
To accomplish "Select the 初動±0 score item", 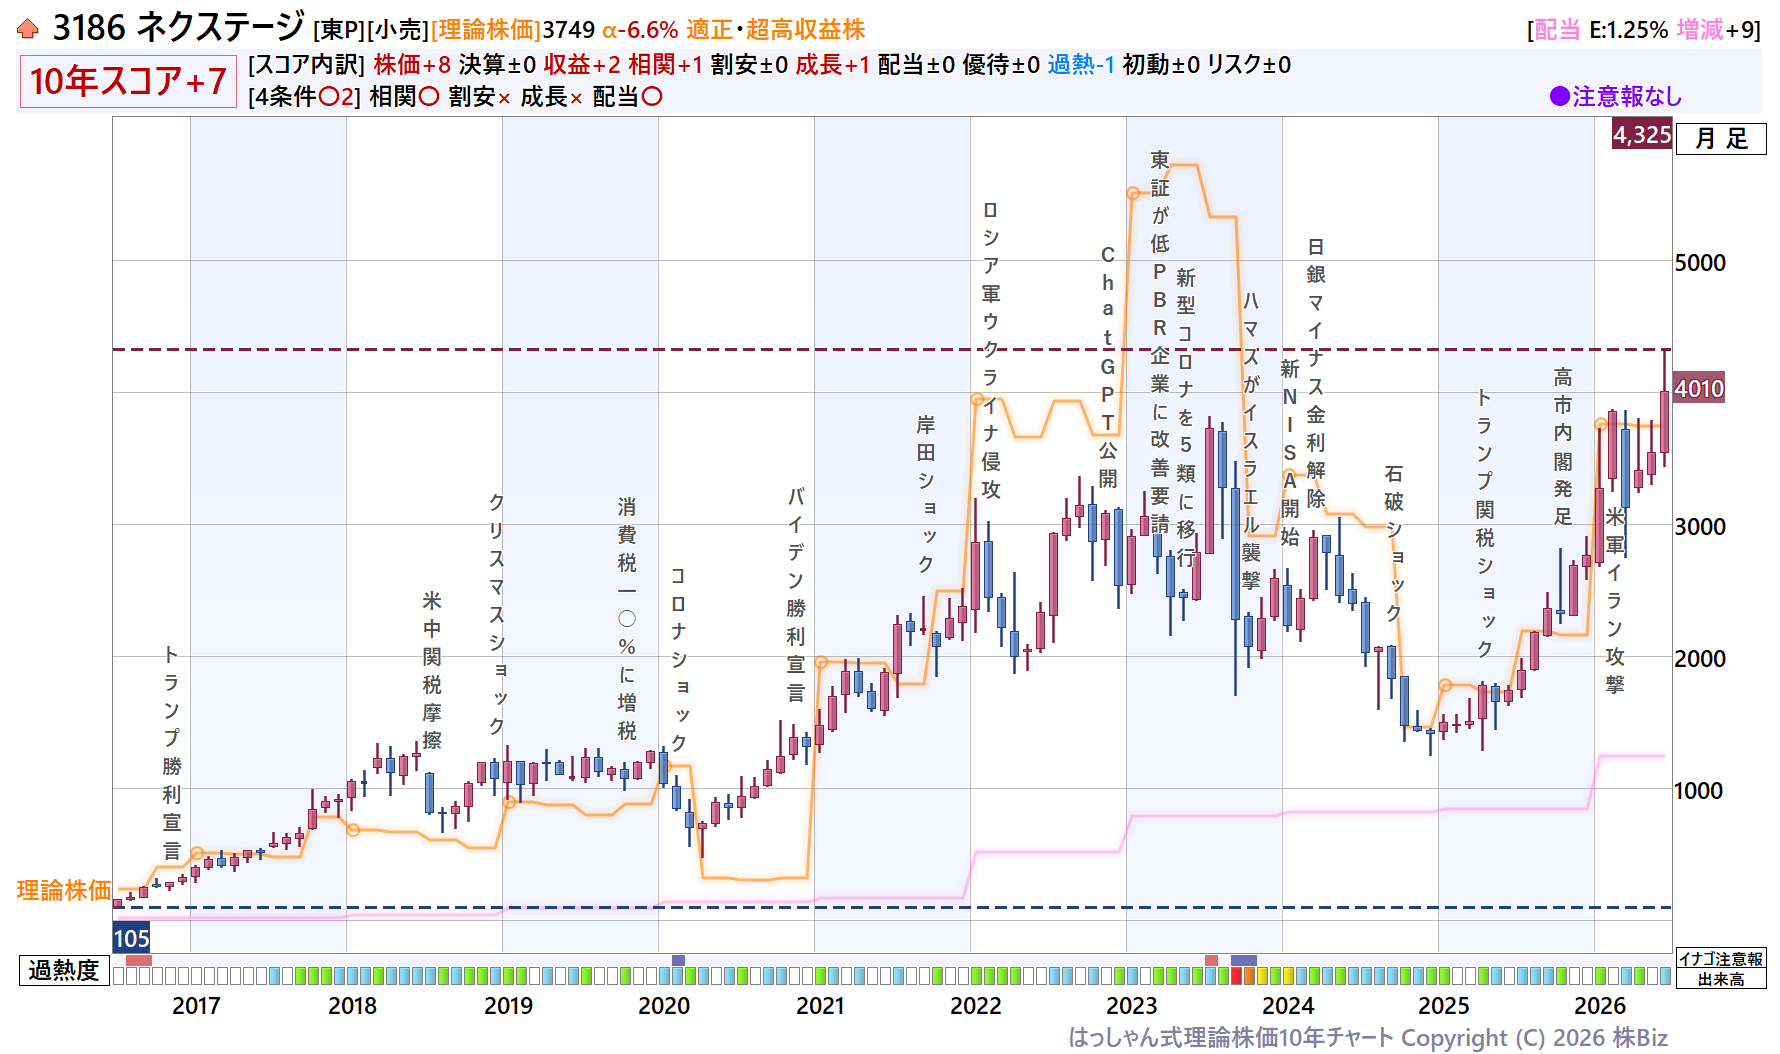I will click(x=1161, y=65).
